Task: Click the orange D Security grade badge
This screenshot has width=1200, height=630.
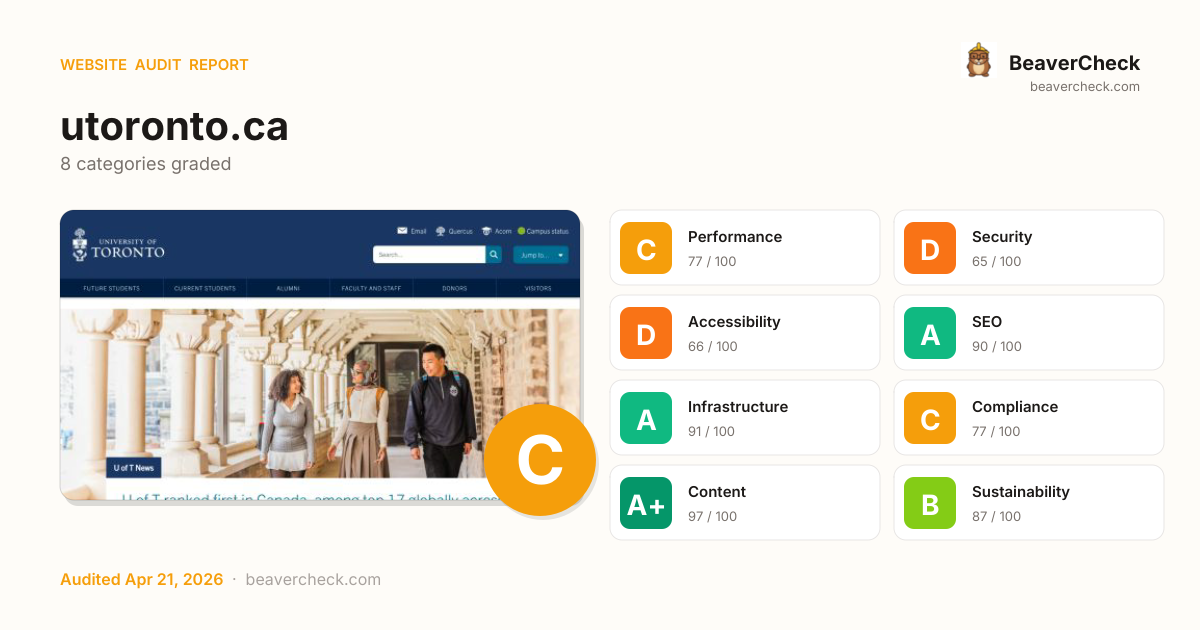Action: point(930,248)
